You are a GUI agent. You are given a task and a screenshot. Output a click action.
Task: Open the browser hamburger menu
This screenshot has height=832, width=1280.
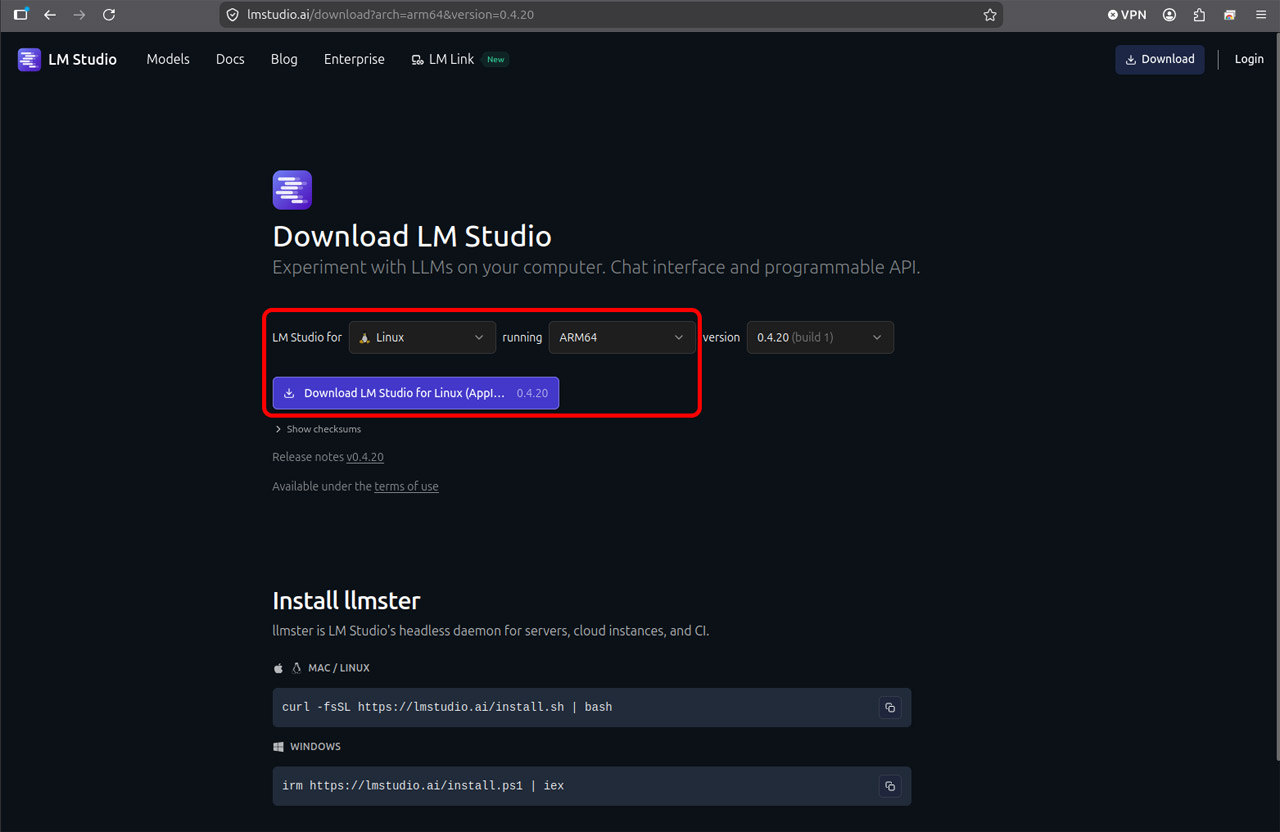(x=1260, y=15)
